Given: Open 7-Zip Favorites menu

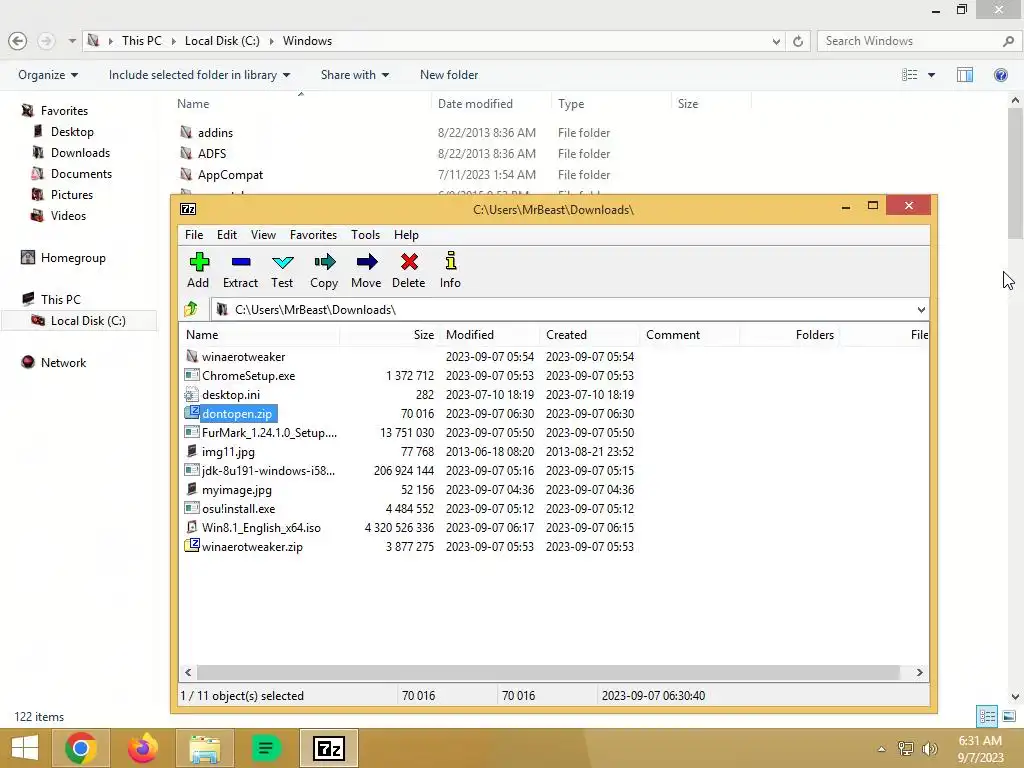Looking at the screenshot, I should 313,235.
